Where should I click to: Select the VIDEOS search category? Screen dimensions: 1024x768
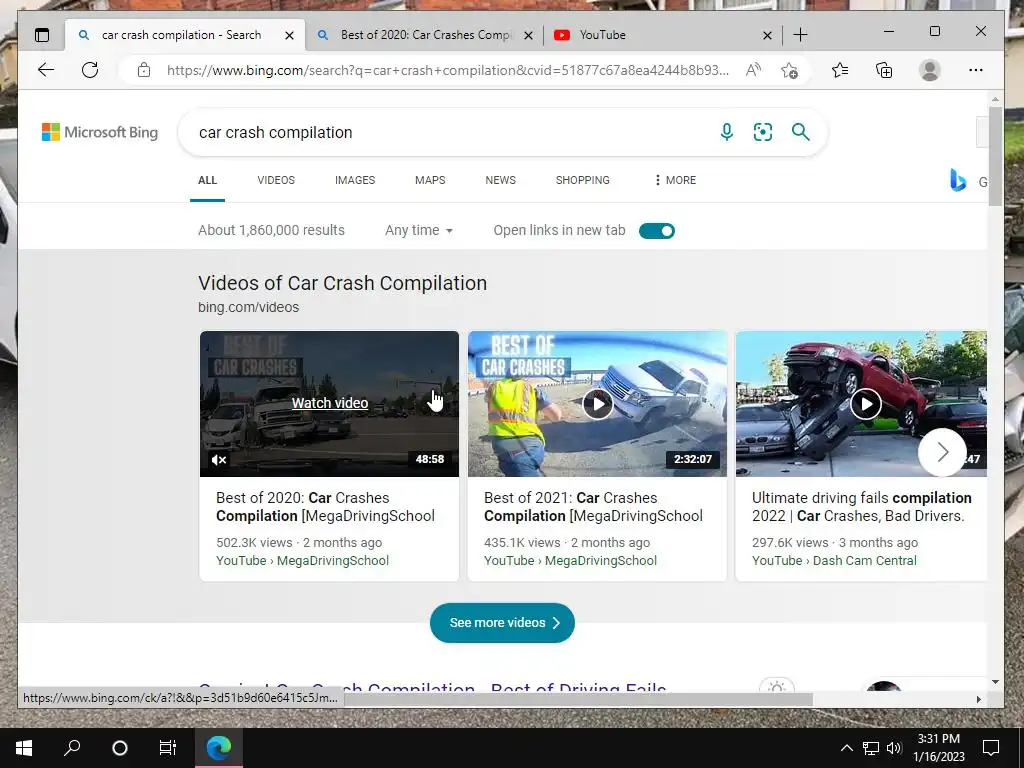tap(276, 180)
